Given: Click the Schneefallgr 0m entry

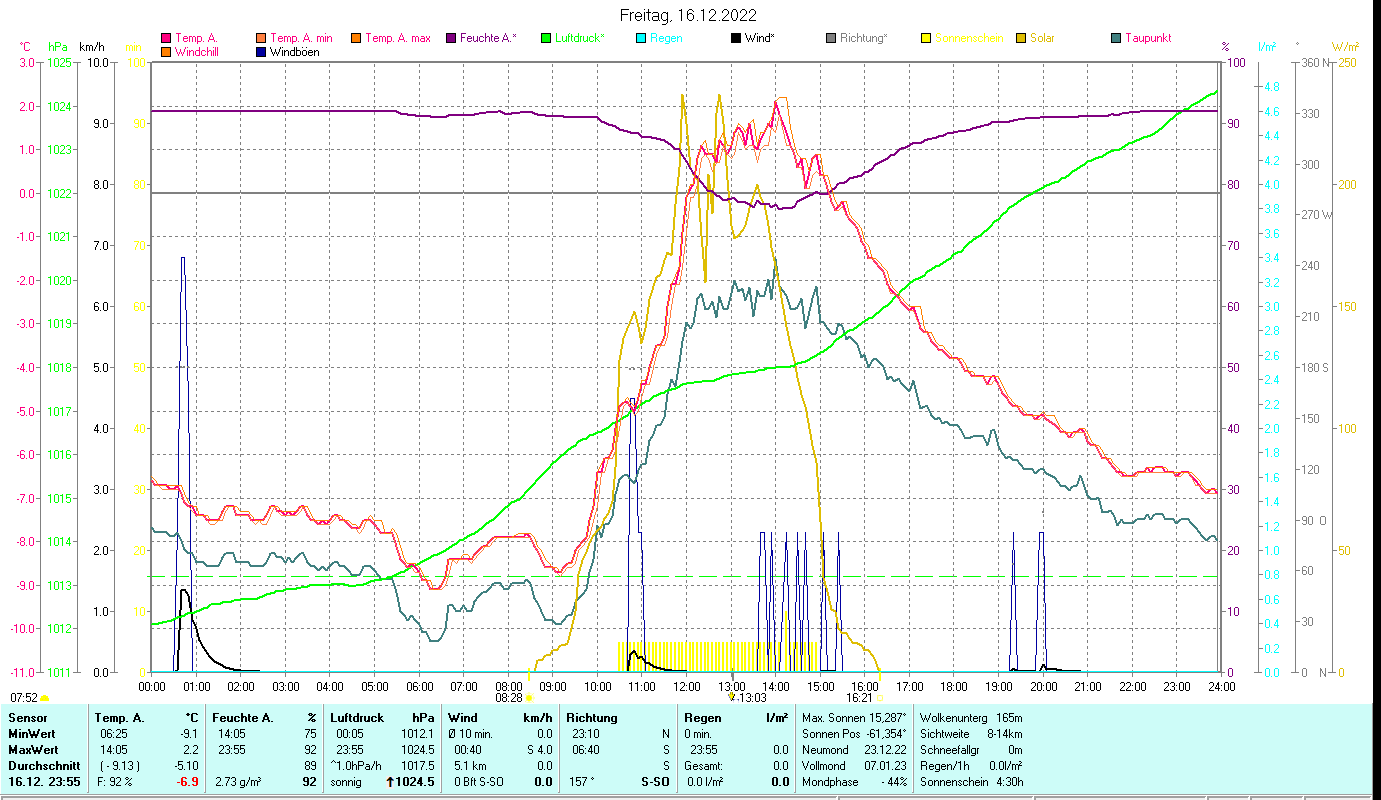Looking at the screenshot, I should [970, 750].
